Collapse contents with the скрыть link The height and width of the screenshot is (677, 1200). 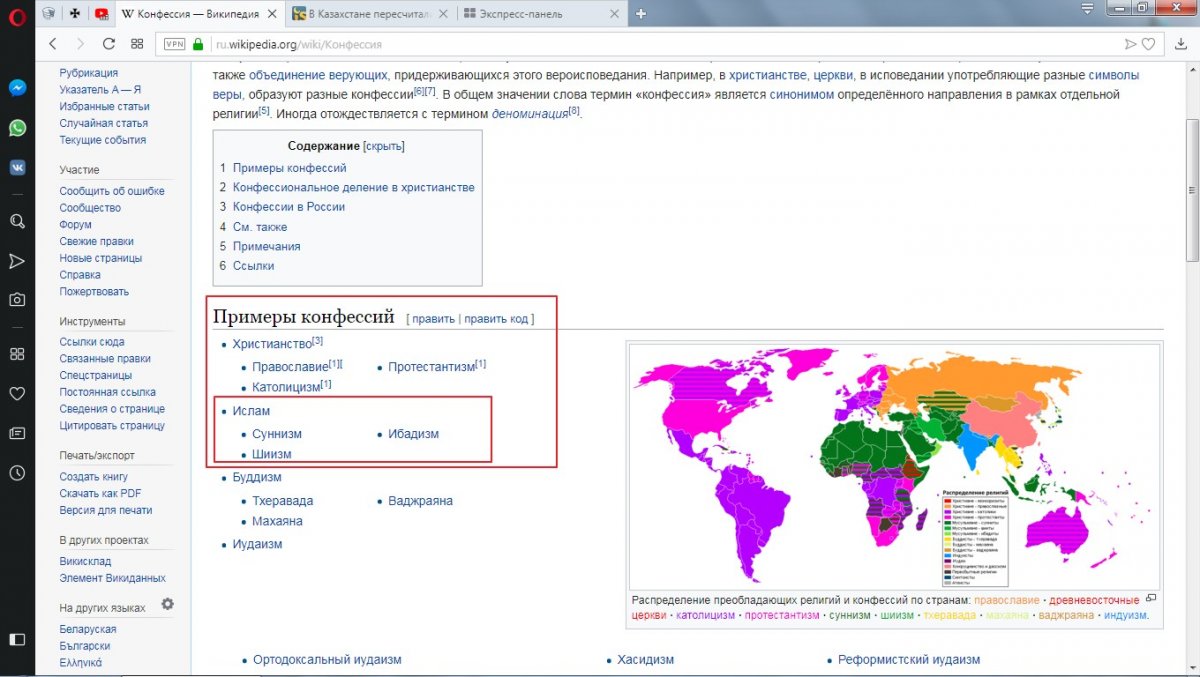(x=384, y=146)
